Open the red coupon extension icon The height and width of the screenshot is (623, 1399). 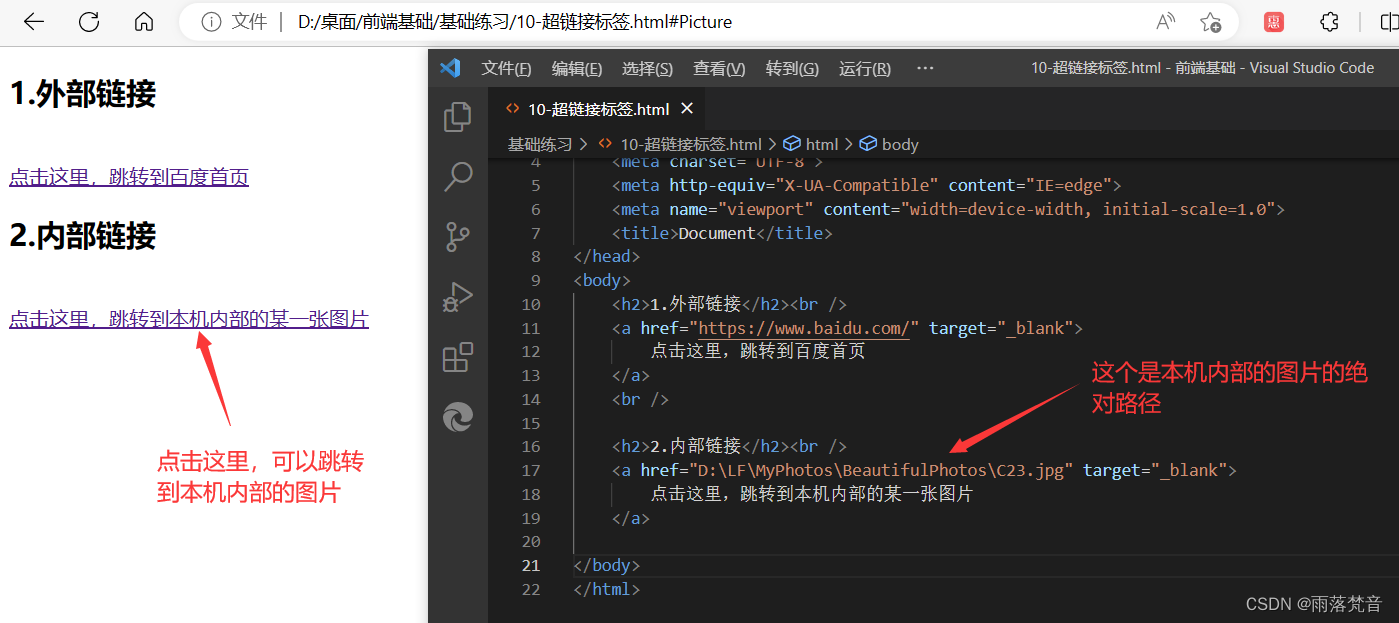pyautogui.click(x=1274, y=22)
